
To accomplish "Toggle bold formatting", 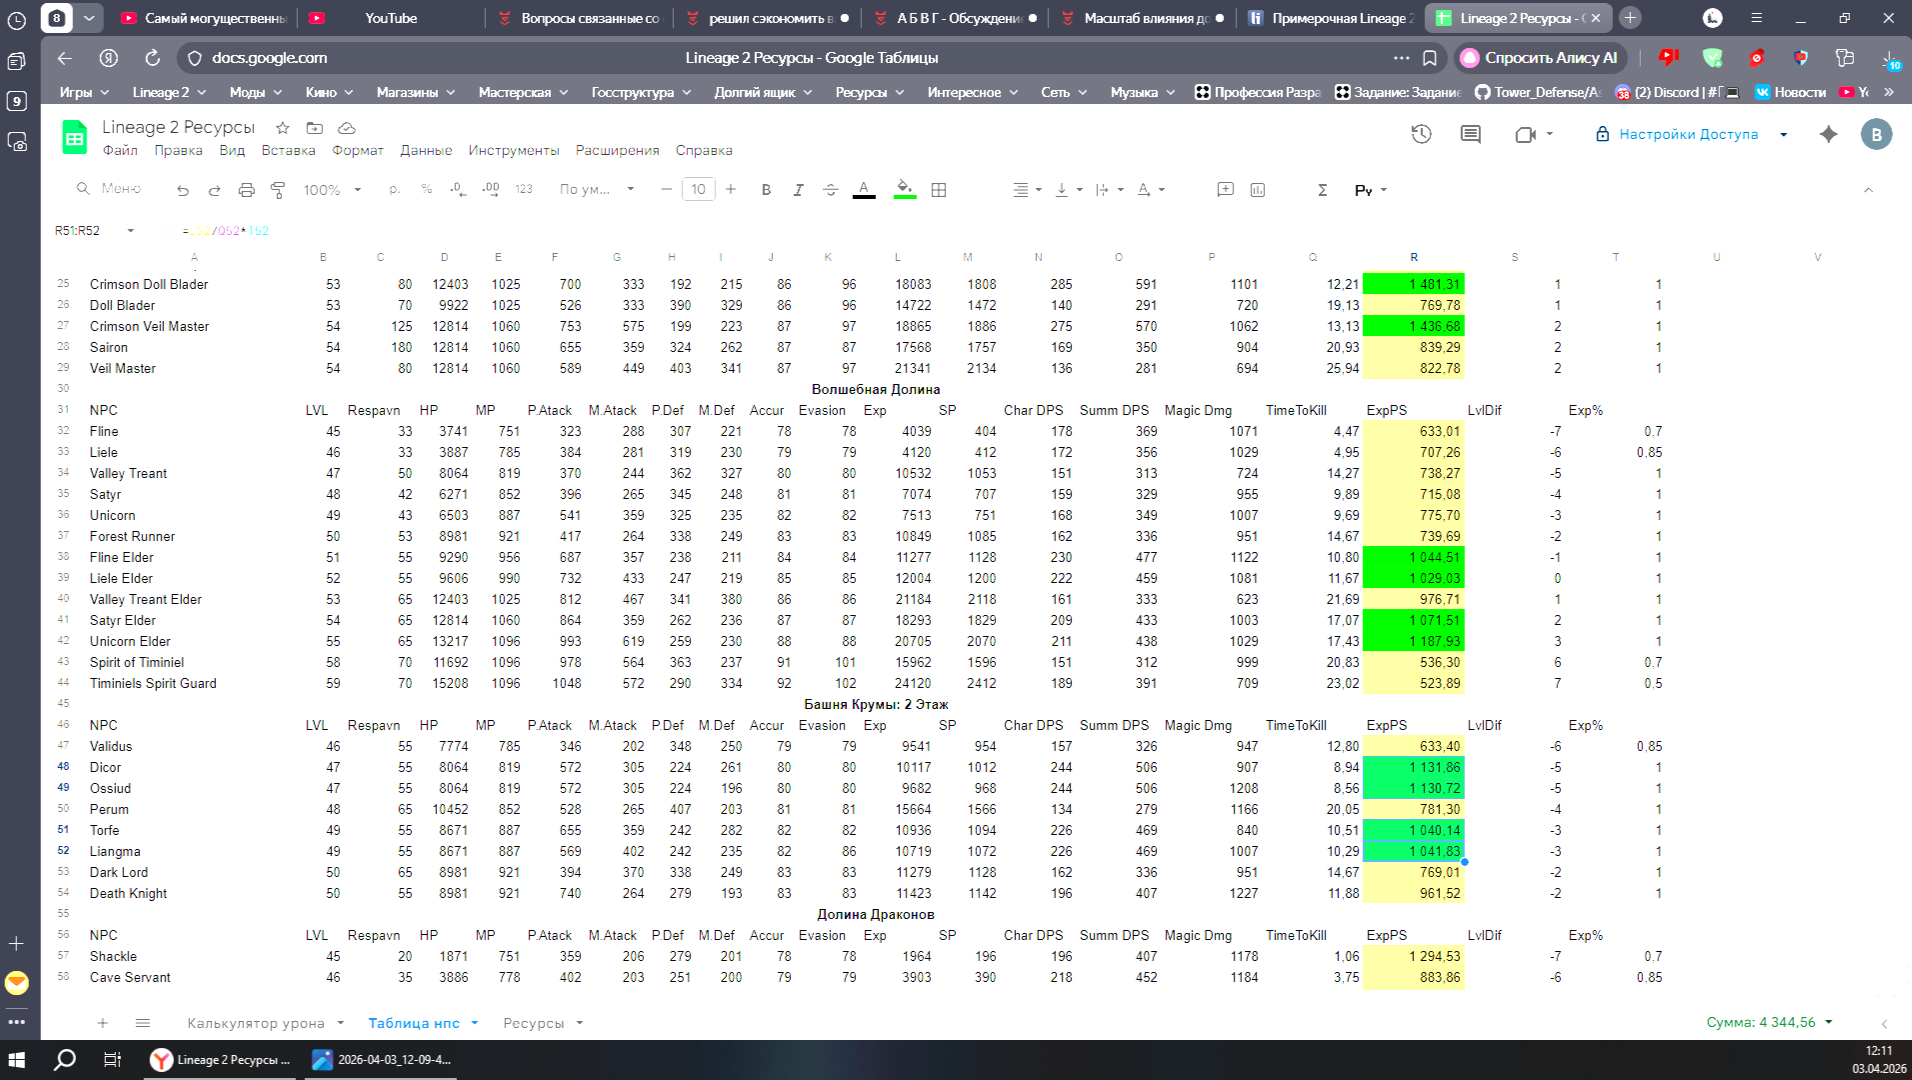I will tap(766, 190).
